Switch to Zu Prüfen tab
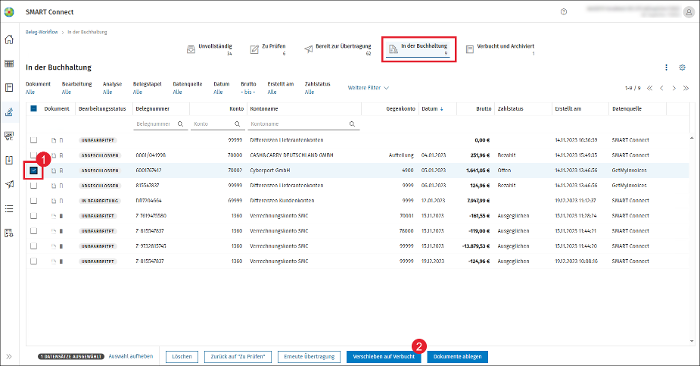 [268, 49]
